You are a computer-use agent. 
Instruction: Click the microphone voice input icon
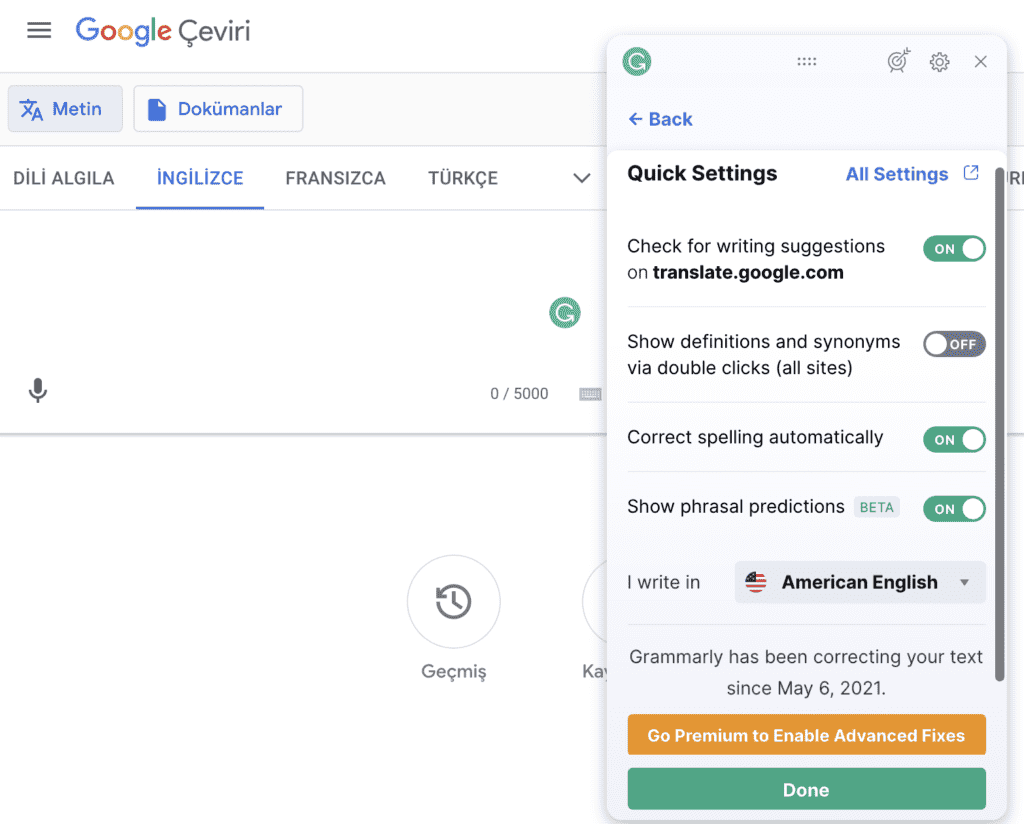pos(38,391)
